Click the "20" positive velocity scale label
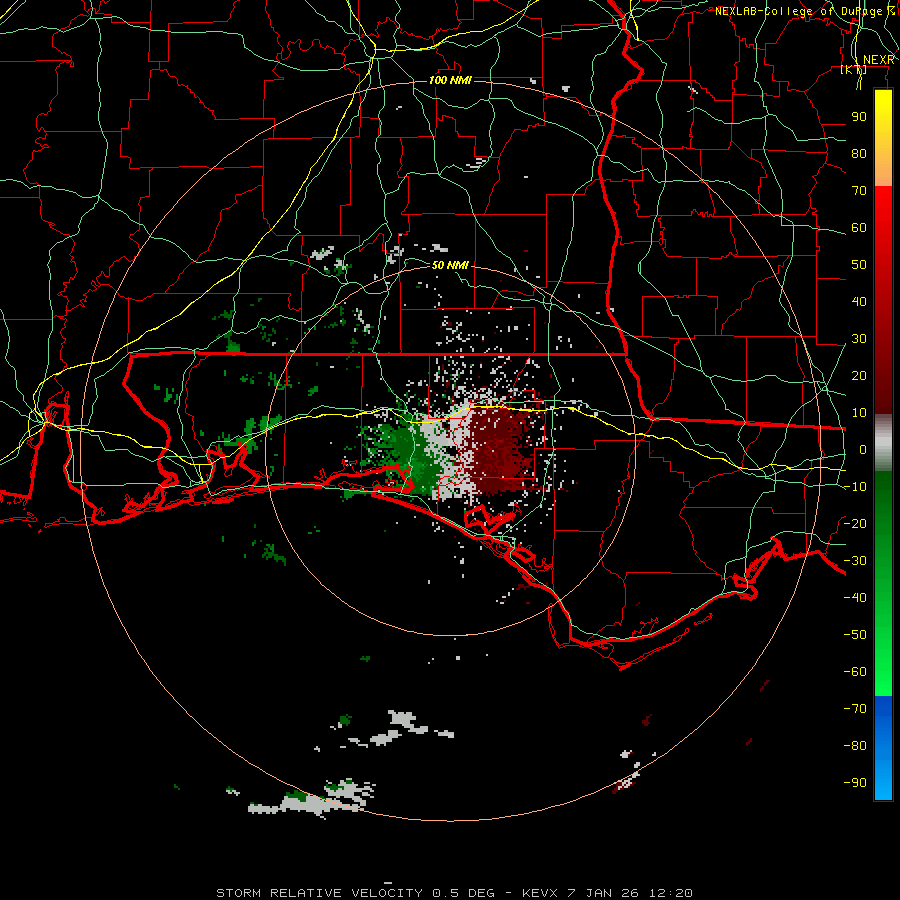 [x=859, y=376]
